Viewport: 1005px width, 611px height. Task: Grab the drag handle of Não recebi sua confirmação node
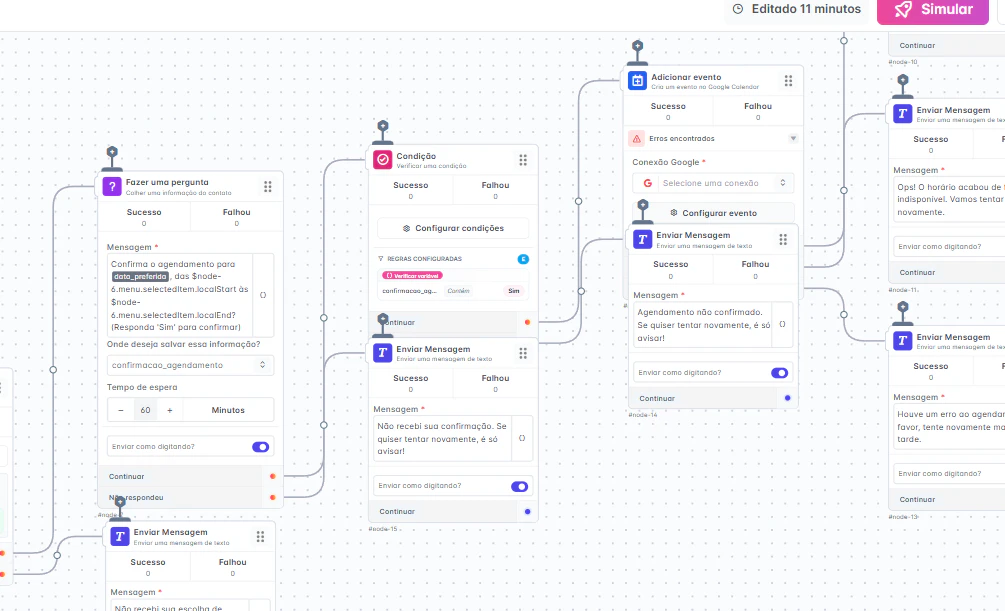pyautogui.click(x=523, y=353)
